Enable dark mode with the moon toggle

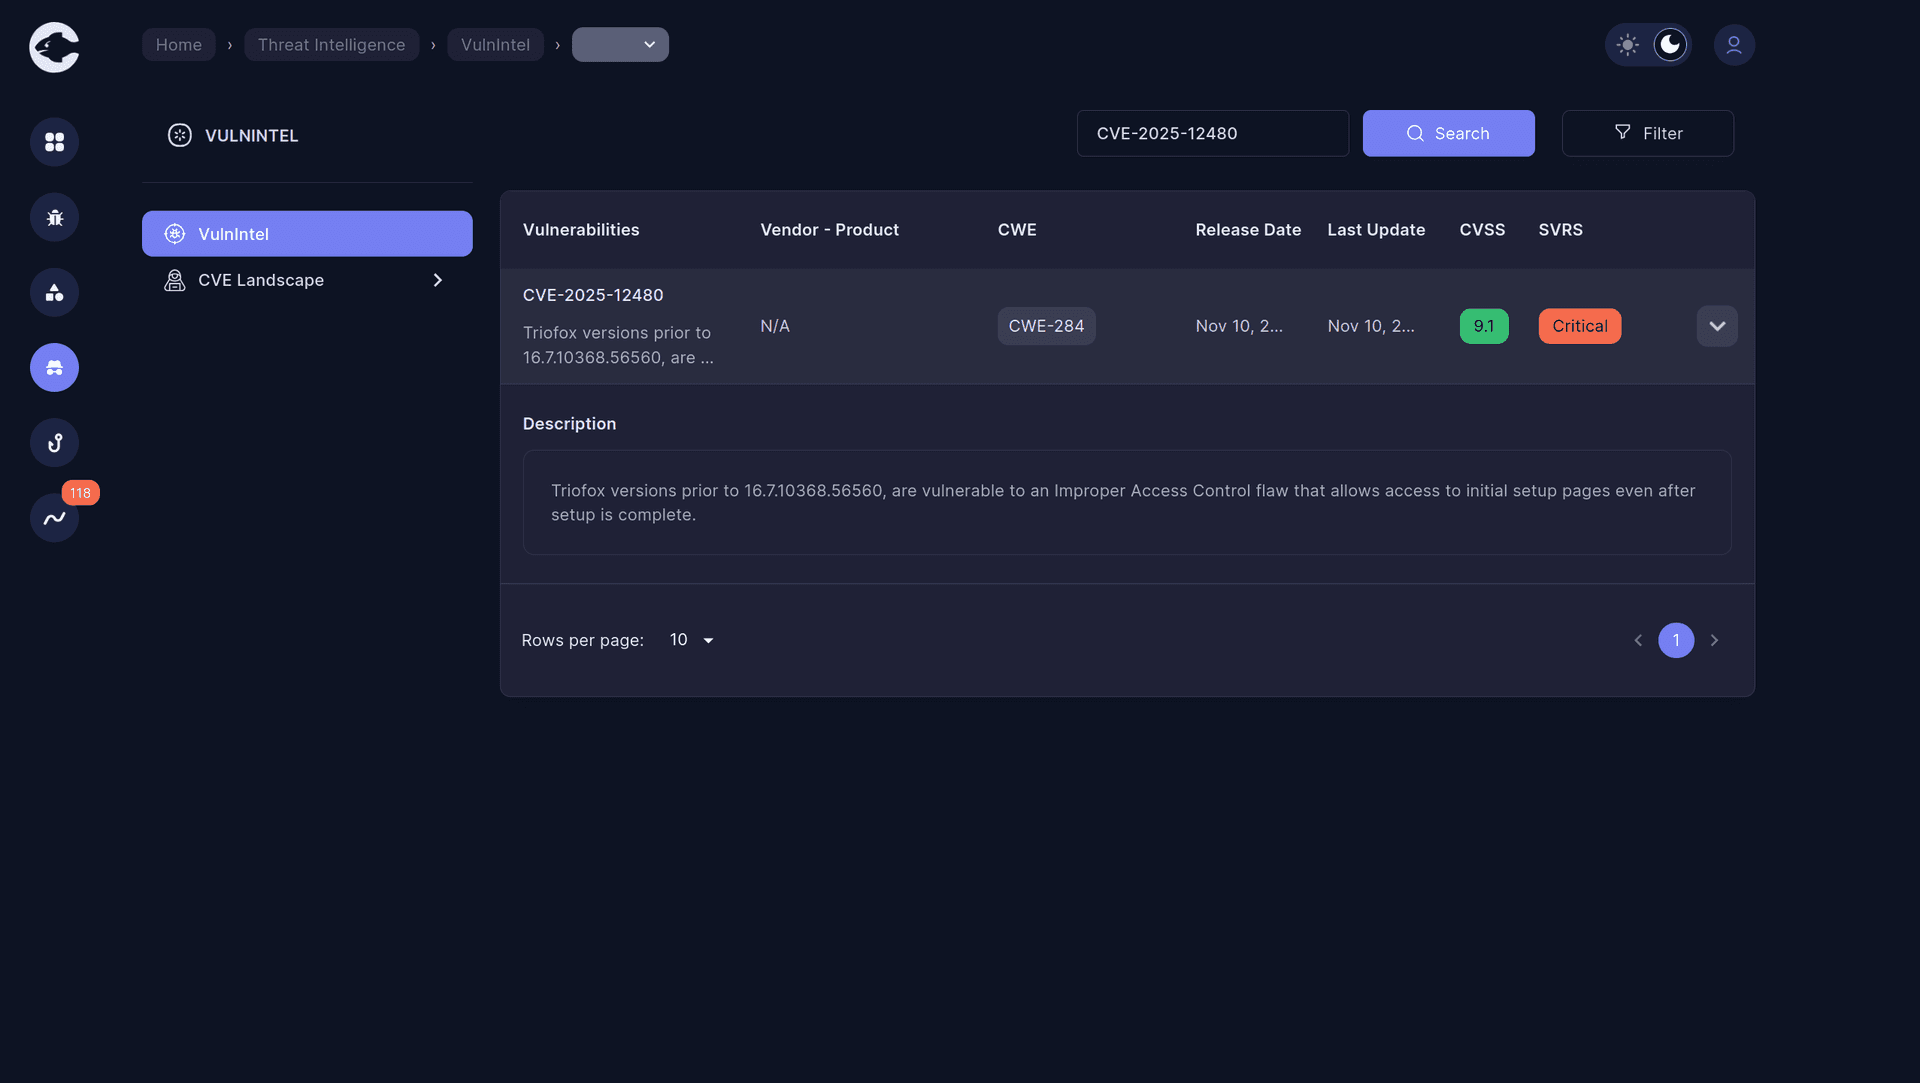pos(1670,44)
